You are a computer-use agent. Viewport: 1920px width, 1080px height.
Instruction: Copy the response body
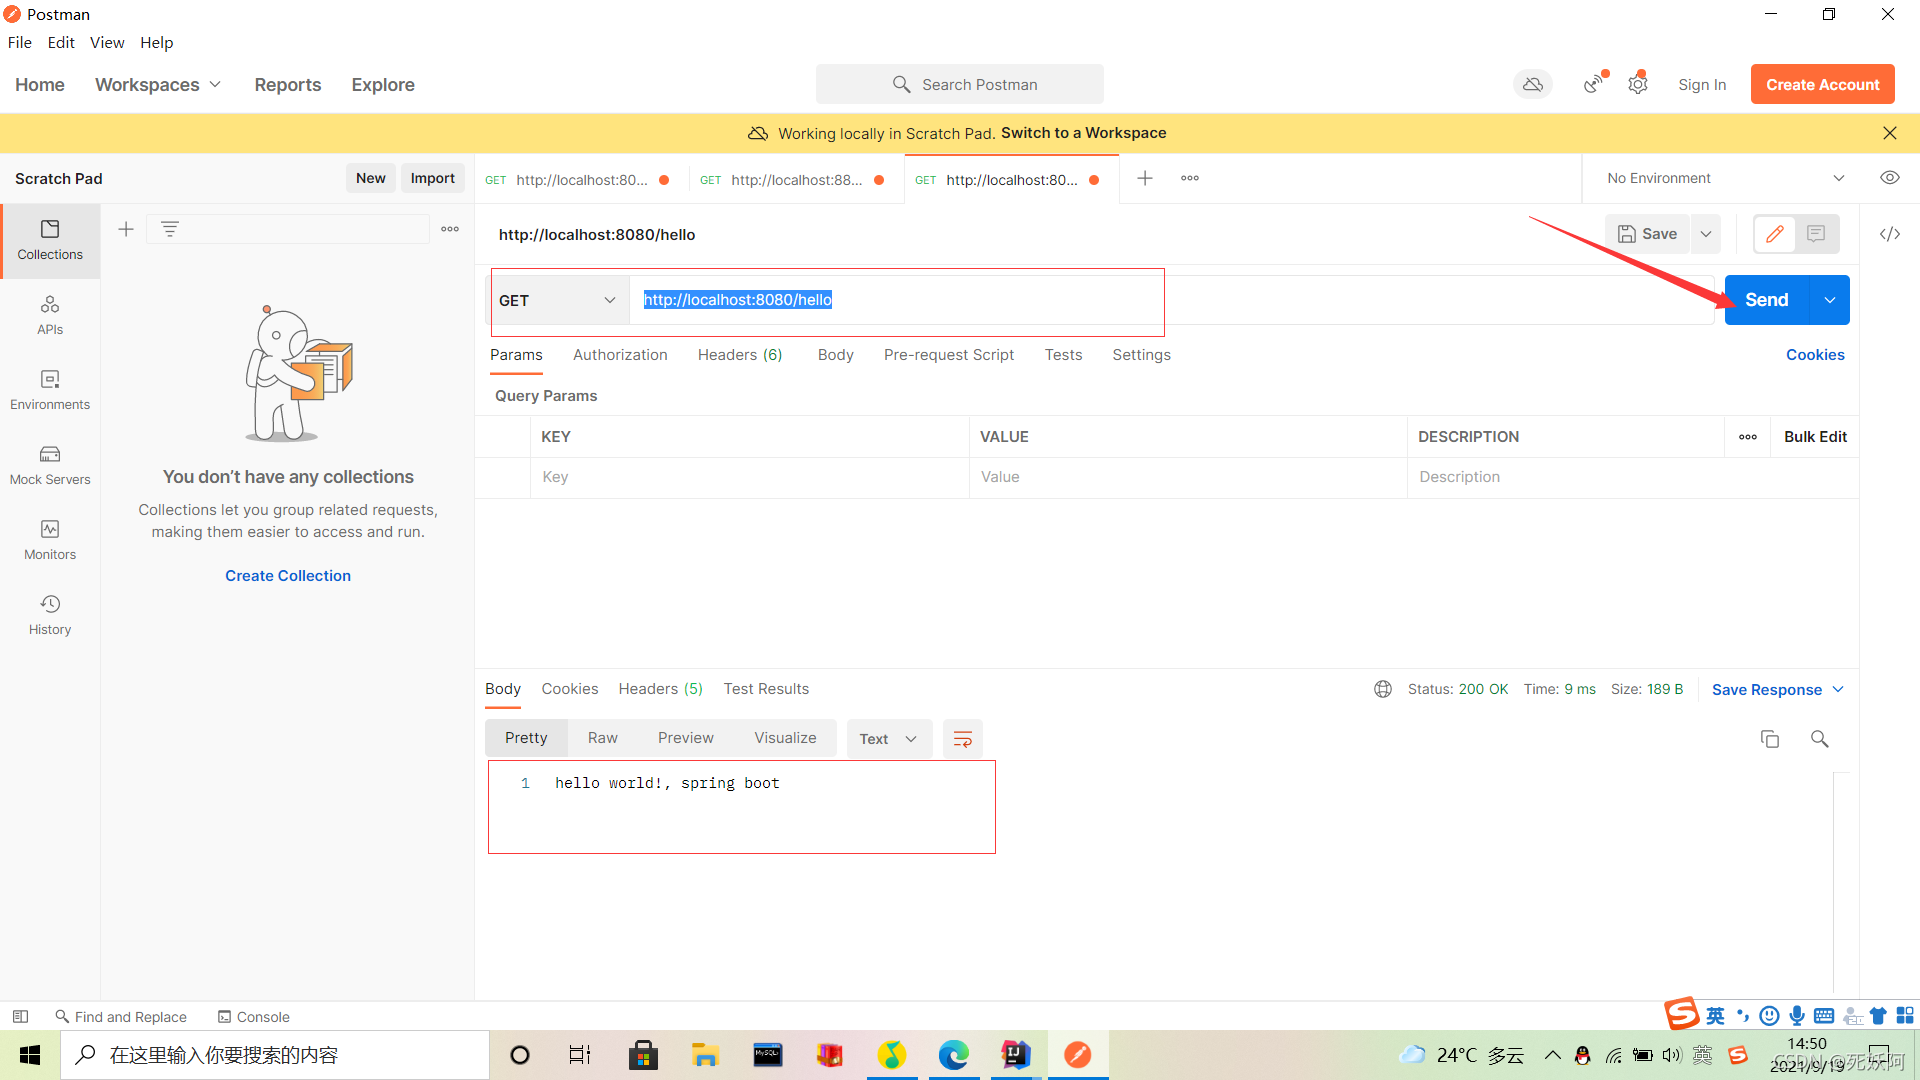(x=1770, y=738)
